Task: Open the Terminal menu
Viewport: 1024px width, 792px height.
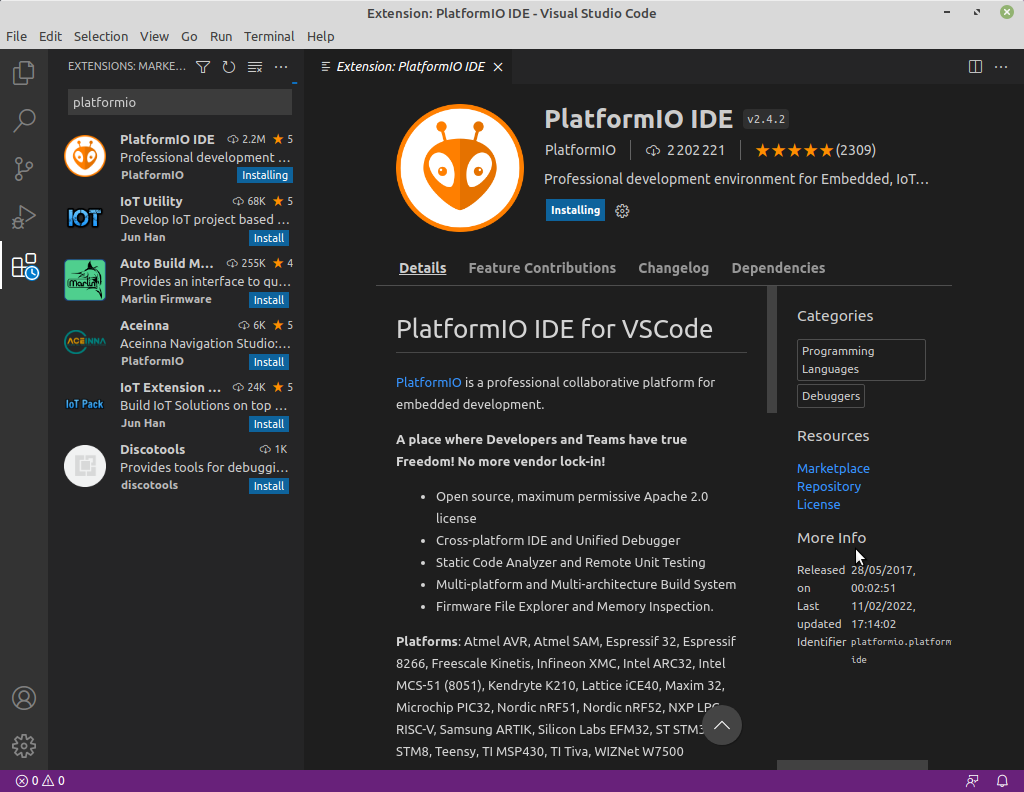Action: [269, 37]
